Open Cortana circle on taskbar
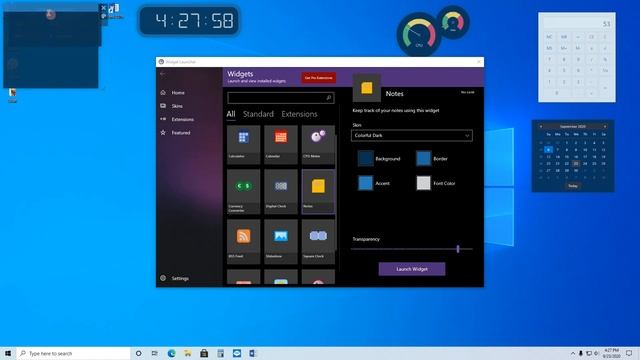 click(138, 353)
